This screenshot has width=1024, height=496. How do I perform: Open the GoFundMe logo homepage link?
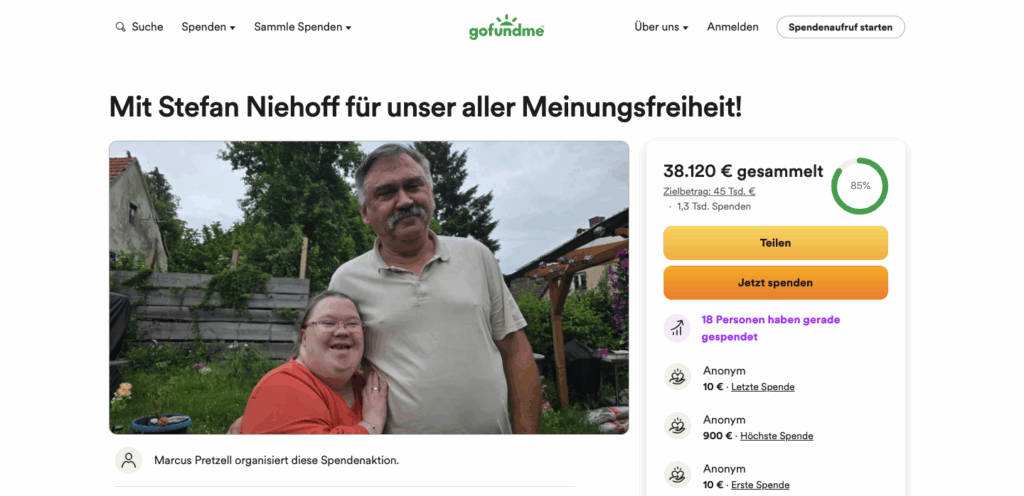click(x=506, y=27)
